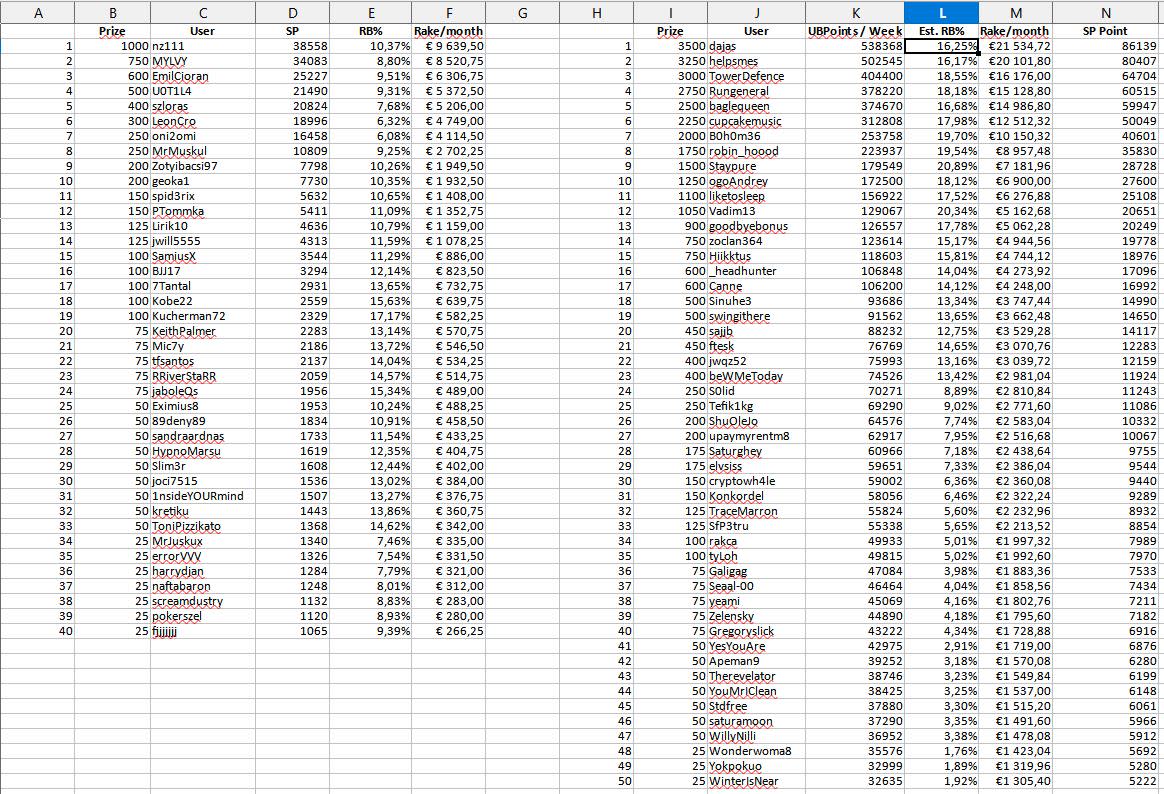The height and width of the screenshot is (794, 1164).
Task: Click the user cell 'Rungeneral'
Action: click(x=756, y=91)
